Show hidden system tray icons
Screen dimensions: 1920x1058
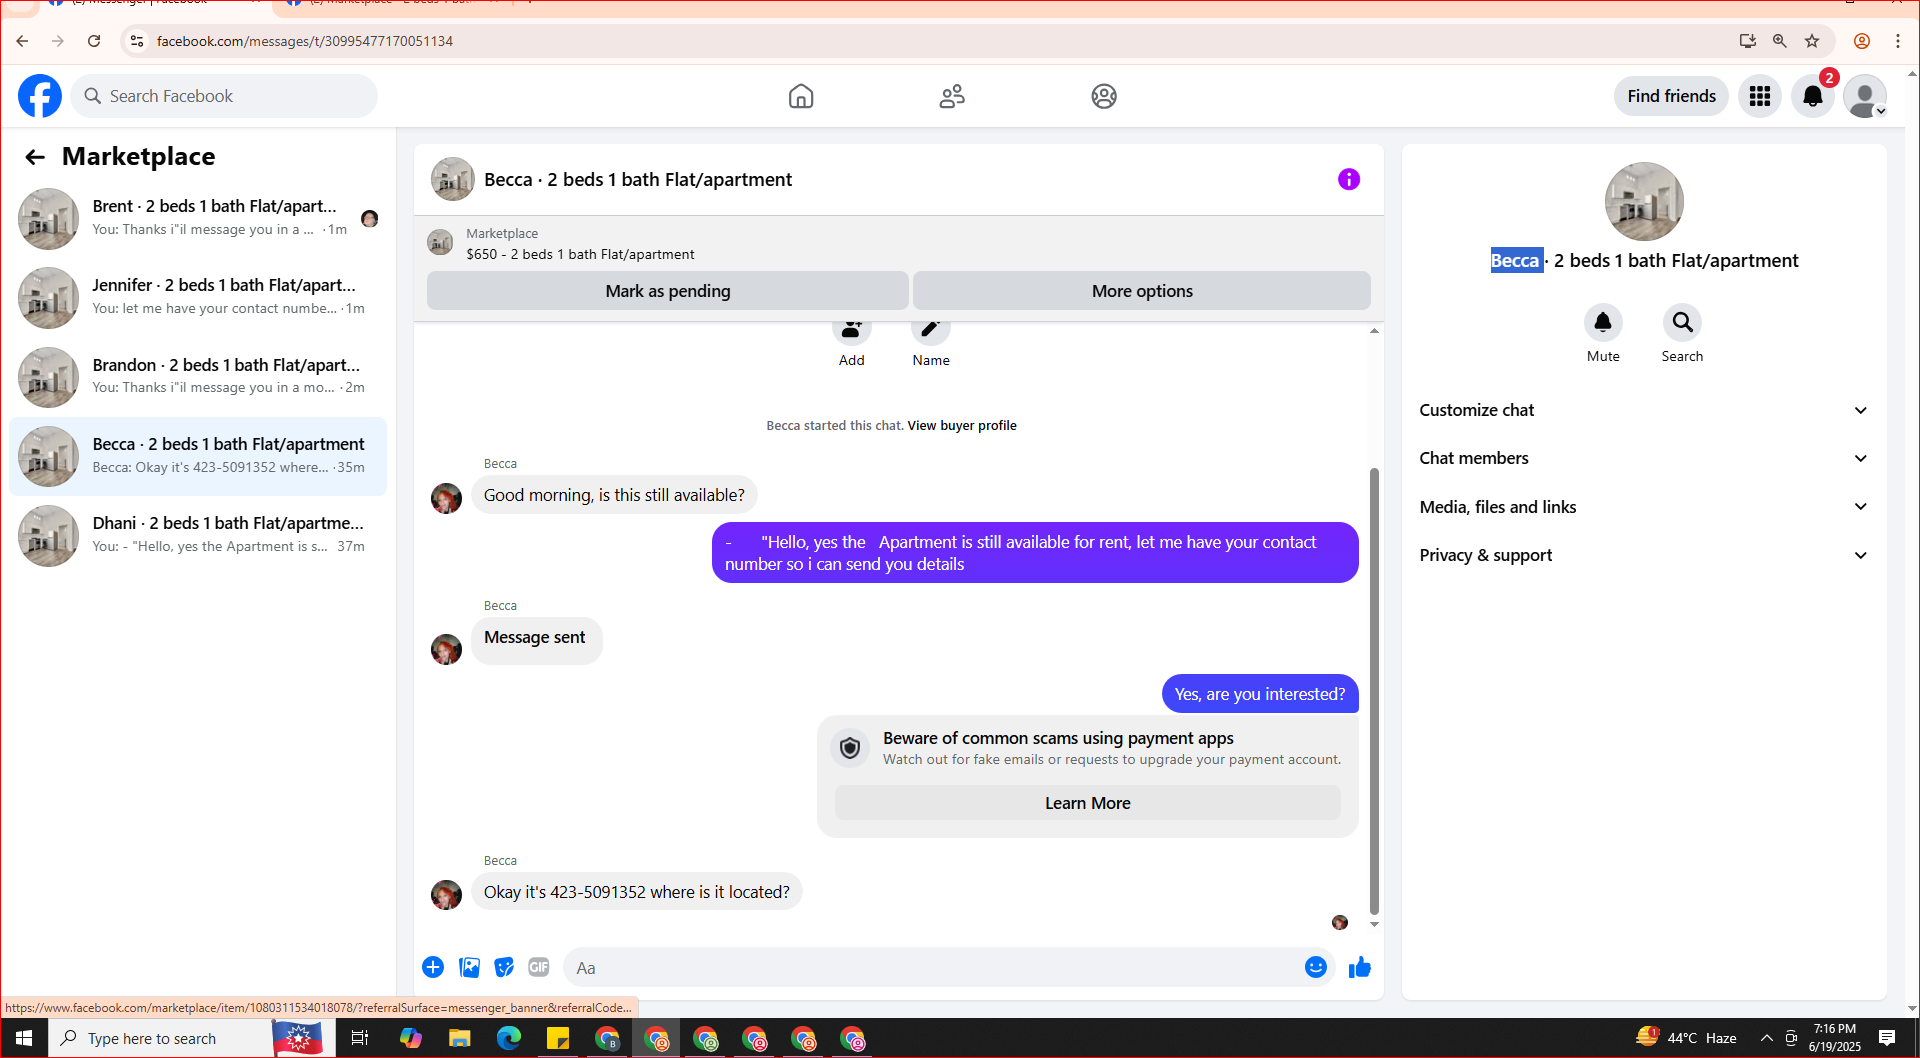[x=1767, y=1038]
